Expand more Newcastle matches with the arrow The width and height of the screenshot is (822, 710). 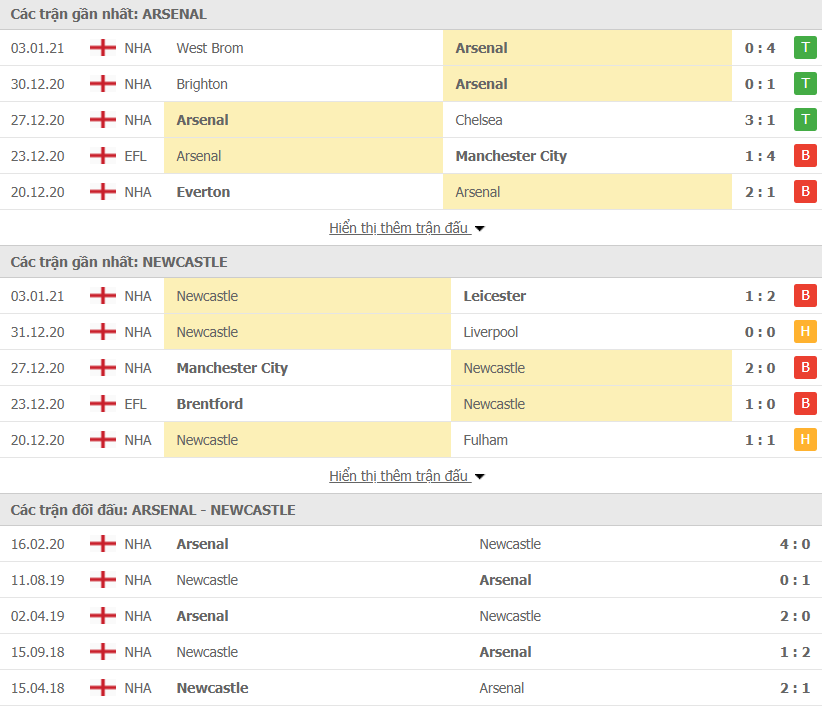click(x=480, y=477)
